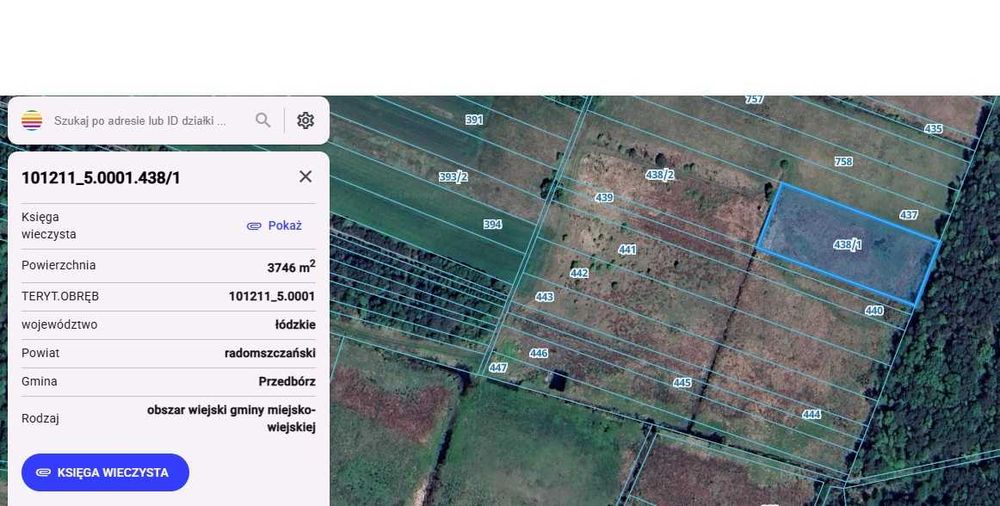1000x506 pixels.
Task: Click parcel label 437 on map
Action: pos(908,215)
